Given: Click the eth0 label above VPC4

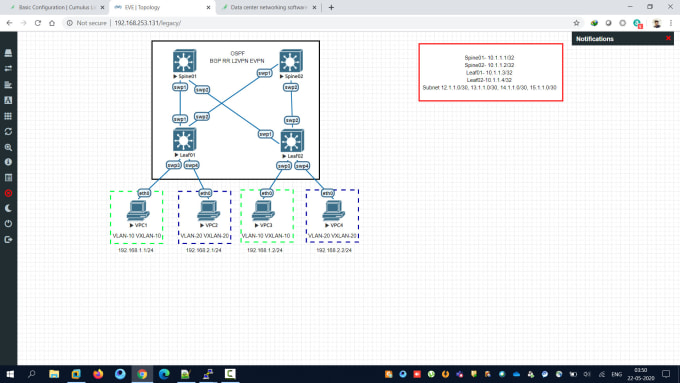Looking at the screenshot, I should [x=328, y=193].
